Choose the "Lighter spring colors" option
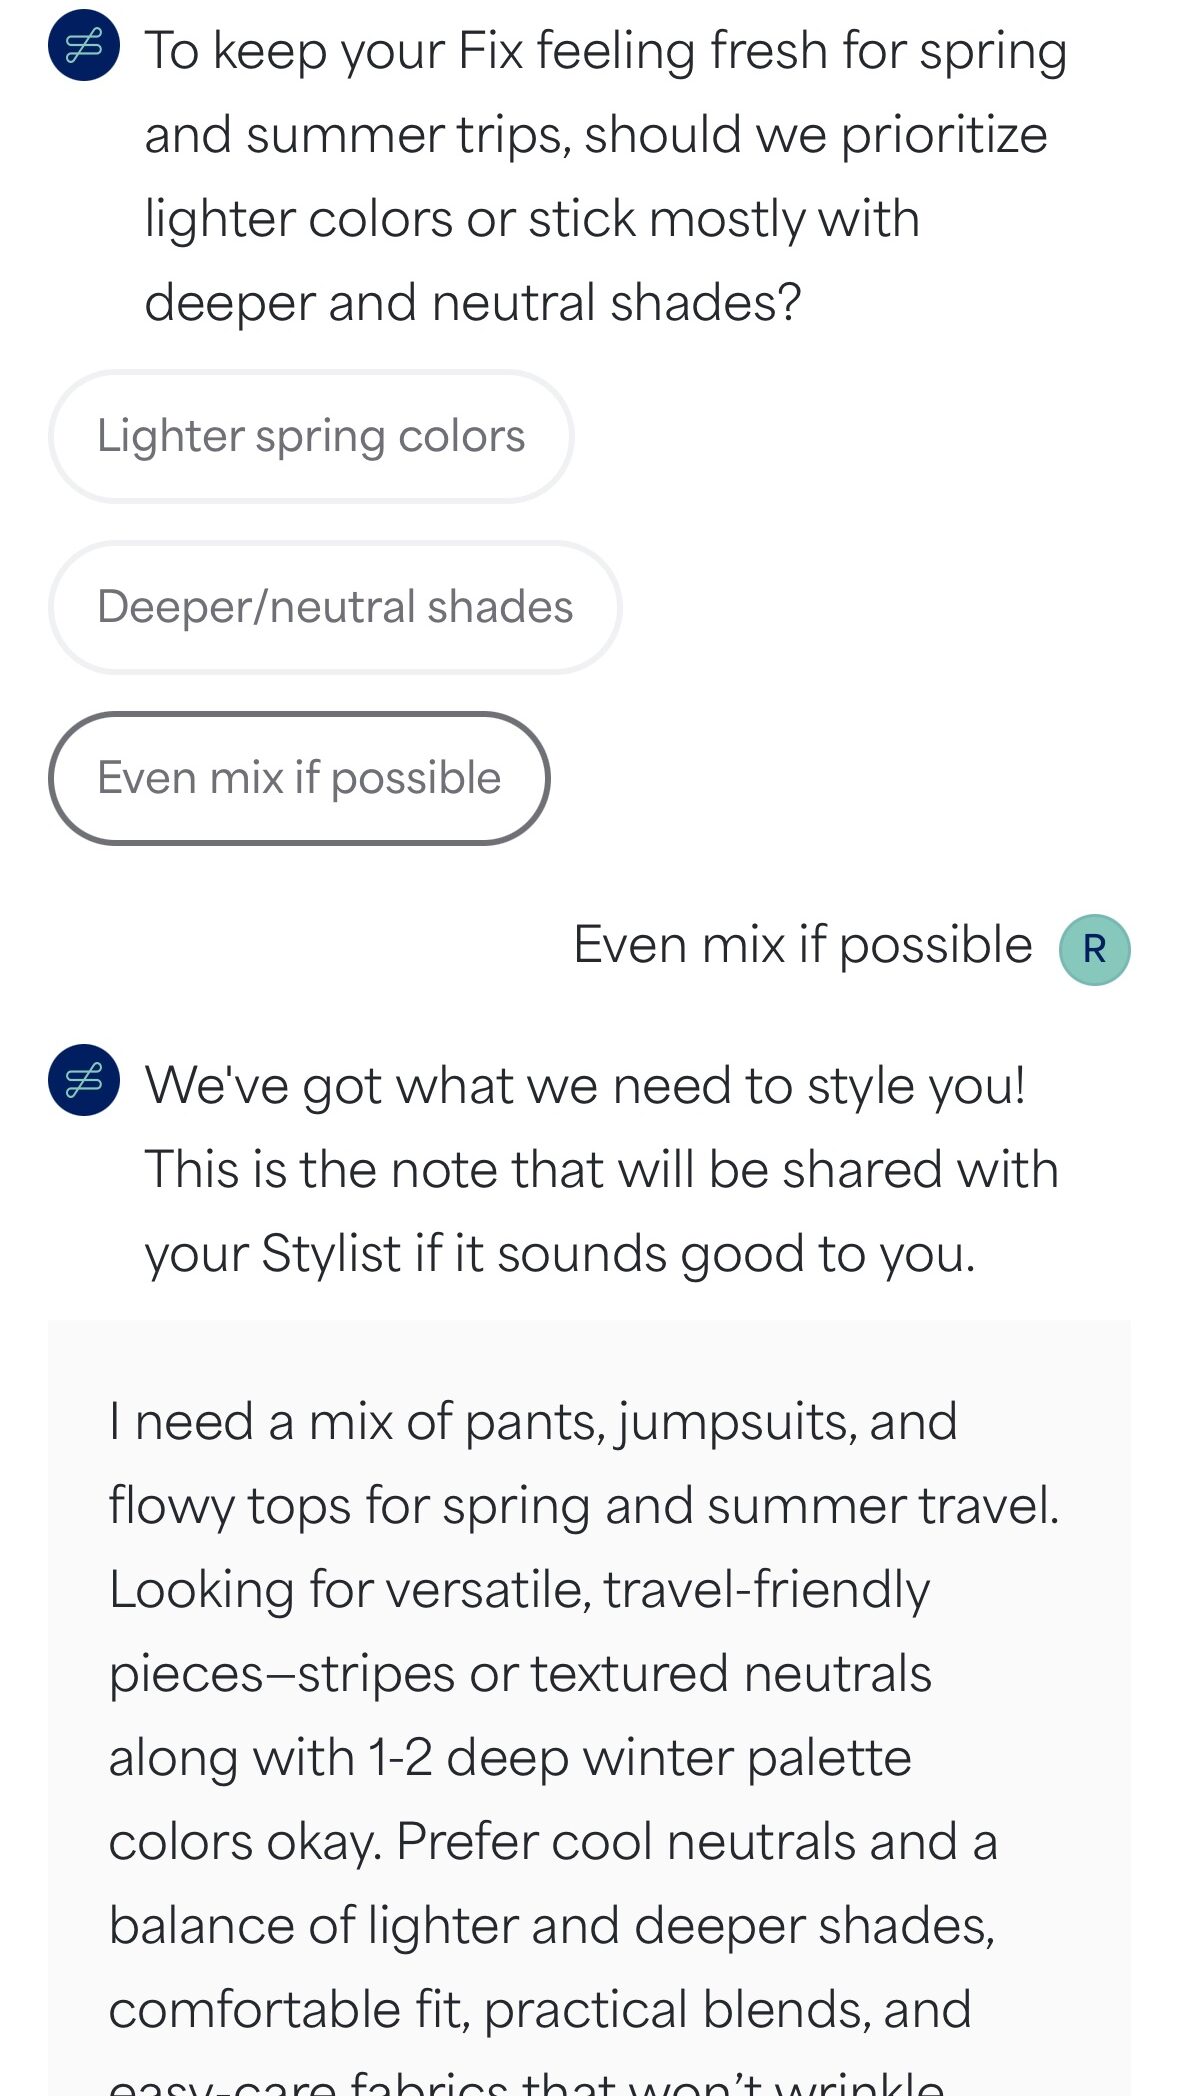This screenshot has width=1179, height=2096. [311, 437]
